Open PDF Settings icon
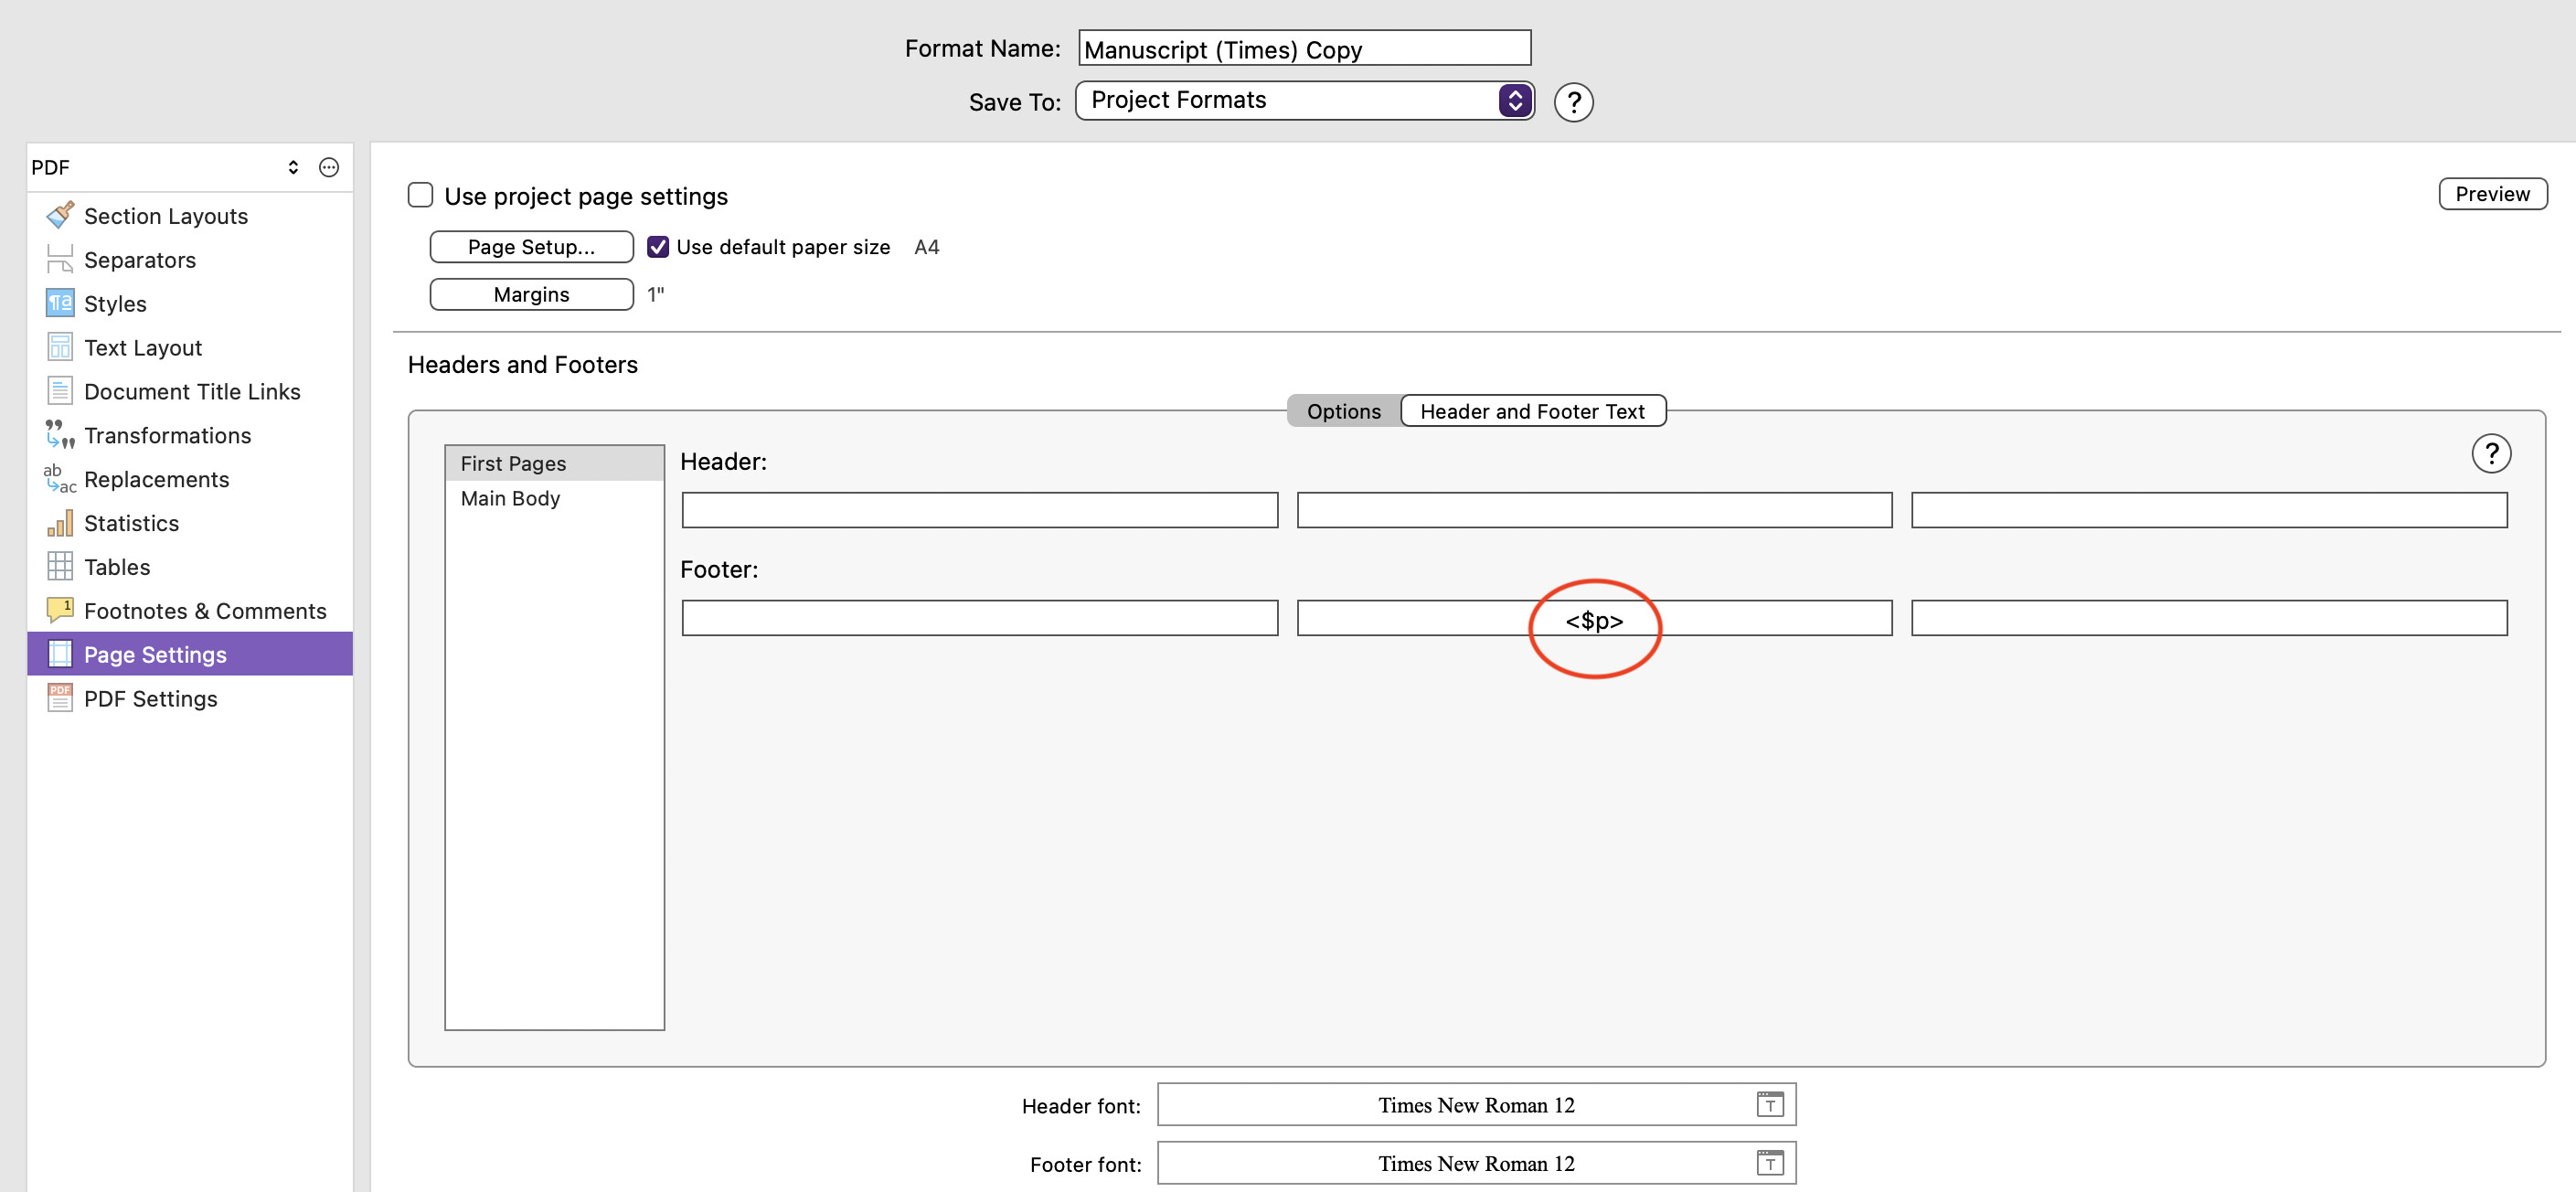2576x1192 pixels. tap(60, 698)
